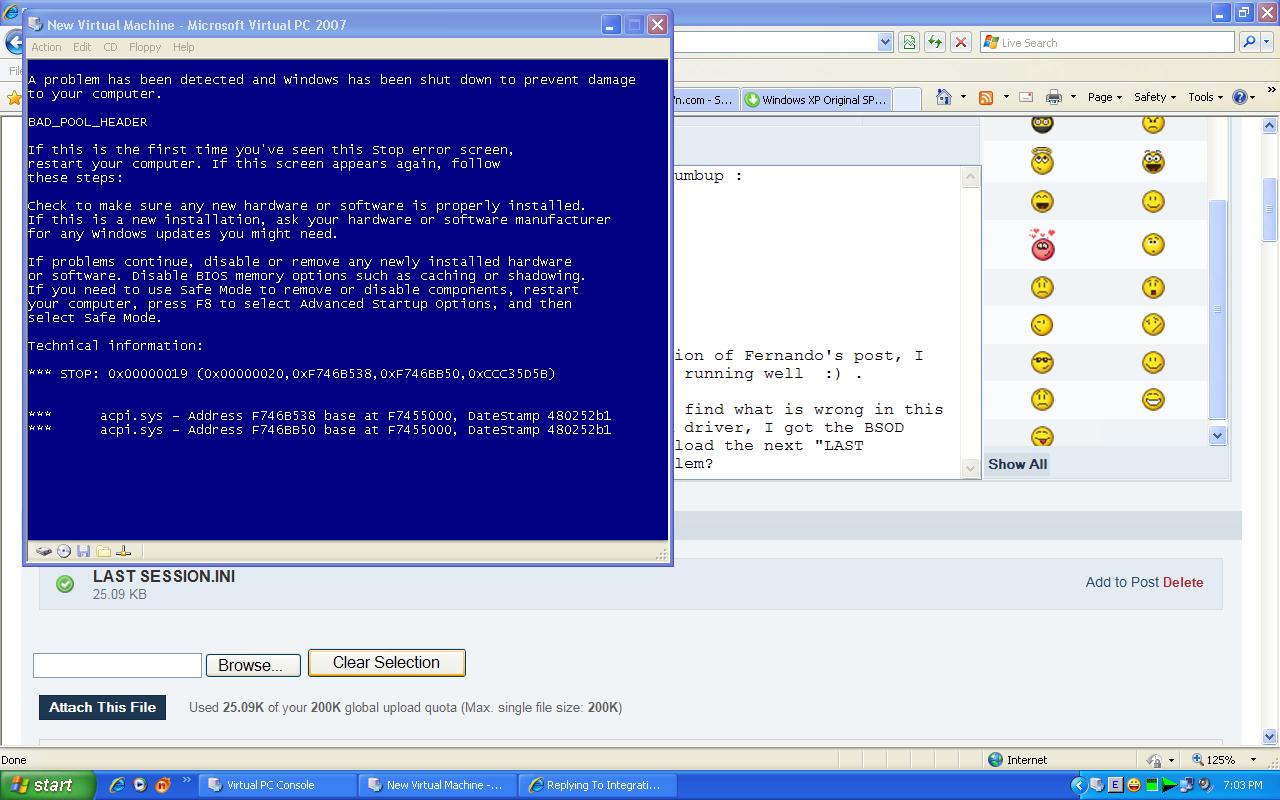The width and height of the screenshot is (1280, 800).
Task: Open the CD menu in Virtual PC
Action: 110,47
